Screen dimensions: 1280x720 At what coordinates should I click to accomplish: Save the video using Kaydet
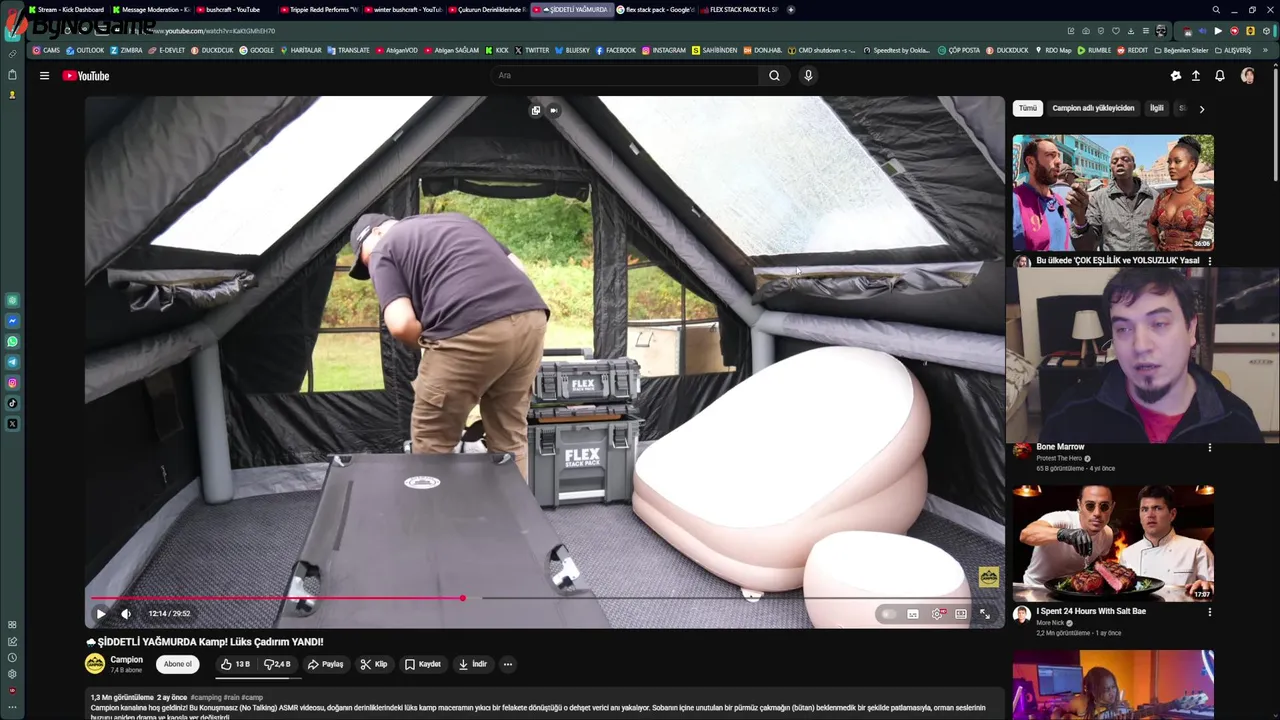pyautogui.click(x=423, y=664)
